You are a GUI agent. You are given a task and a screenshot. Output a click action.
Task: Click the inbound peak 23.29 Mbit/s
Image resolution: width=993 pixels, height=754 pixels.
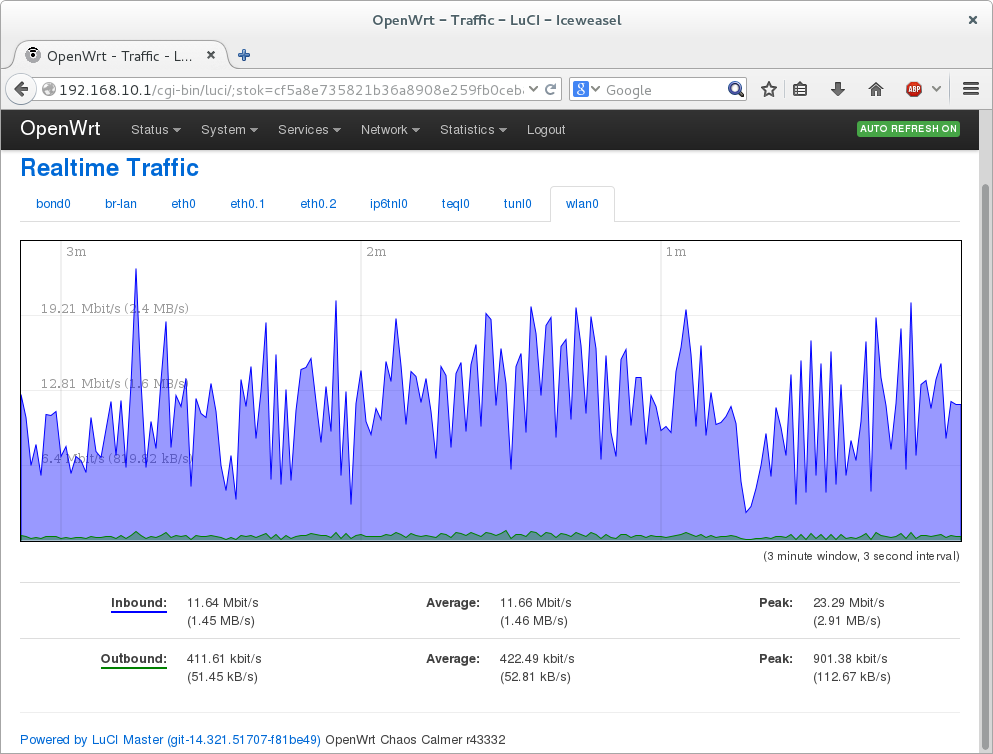849,603
